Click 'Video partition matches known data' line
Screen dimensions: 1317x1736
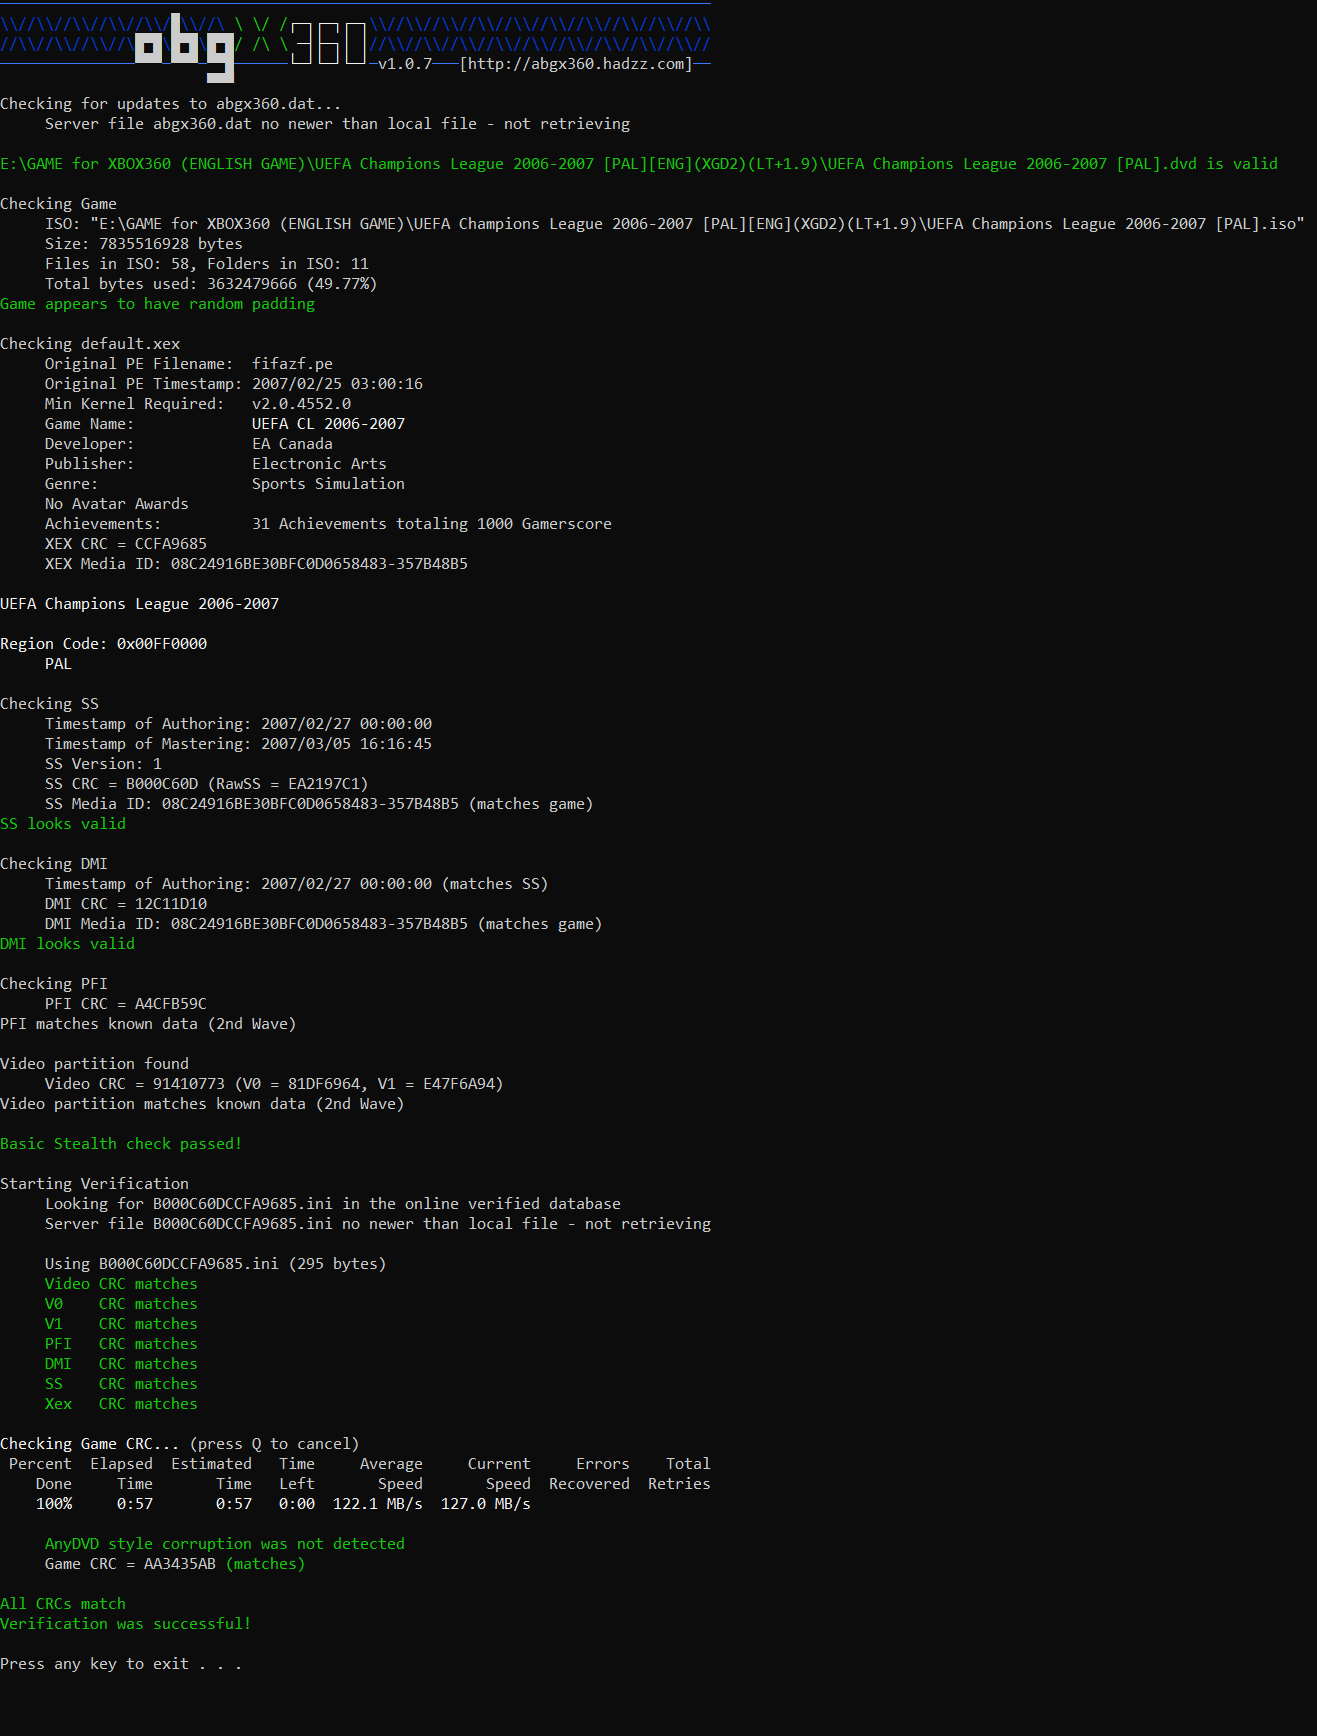click(202, 1104)
